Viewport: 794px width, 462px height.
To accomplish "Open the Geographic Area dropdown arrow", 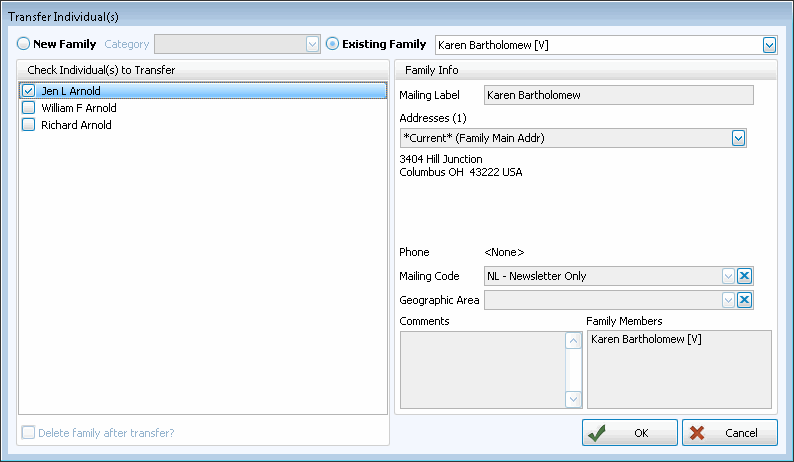I will [x=727, y=300].
